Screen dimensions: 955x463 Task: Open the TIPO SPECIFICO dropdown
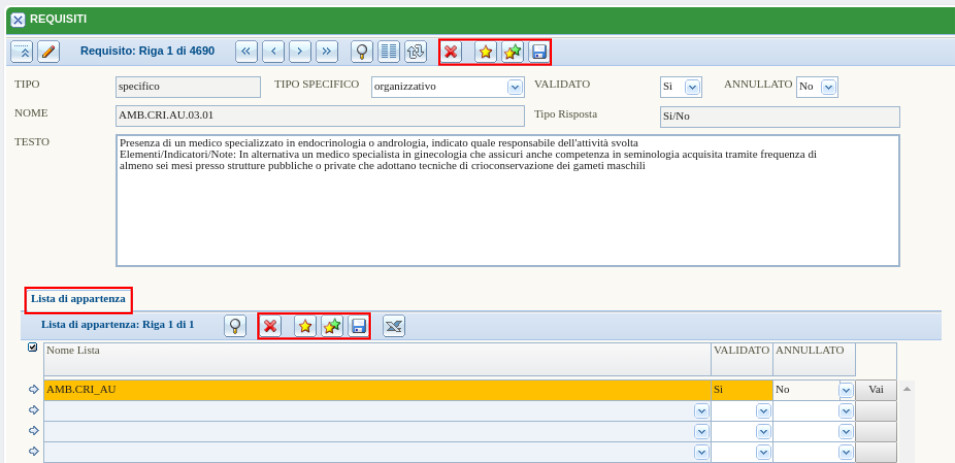pyautogui.click(x=515, y=87)
